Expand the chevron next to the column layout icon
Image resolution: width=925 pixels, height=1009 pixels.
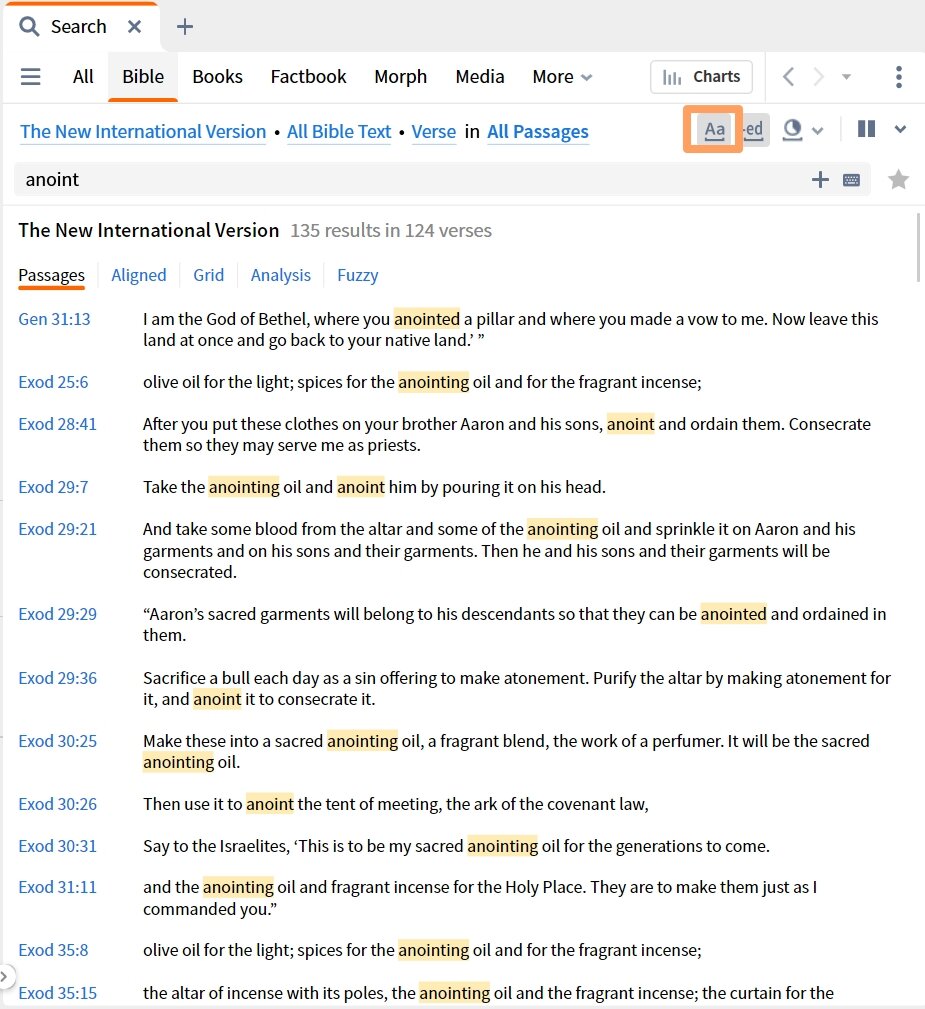pyautogui.click(x=900, y=129)
